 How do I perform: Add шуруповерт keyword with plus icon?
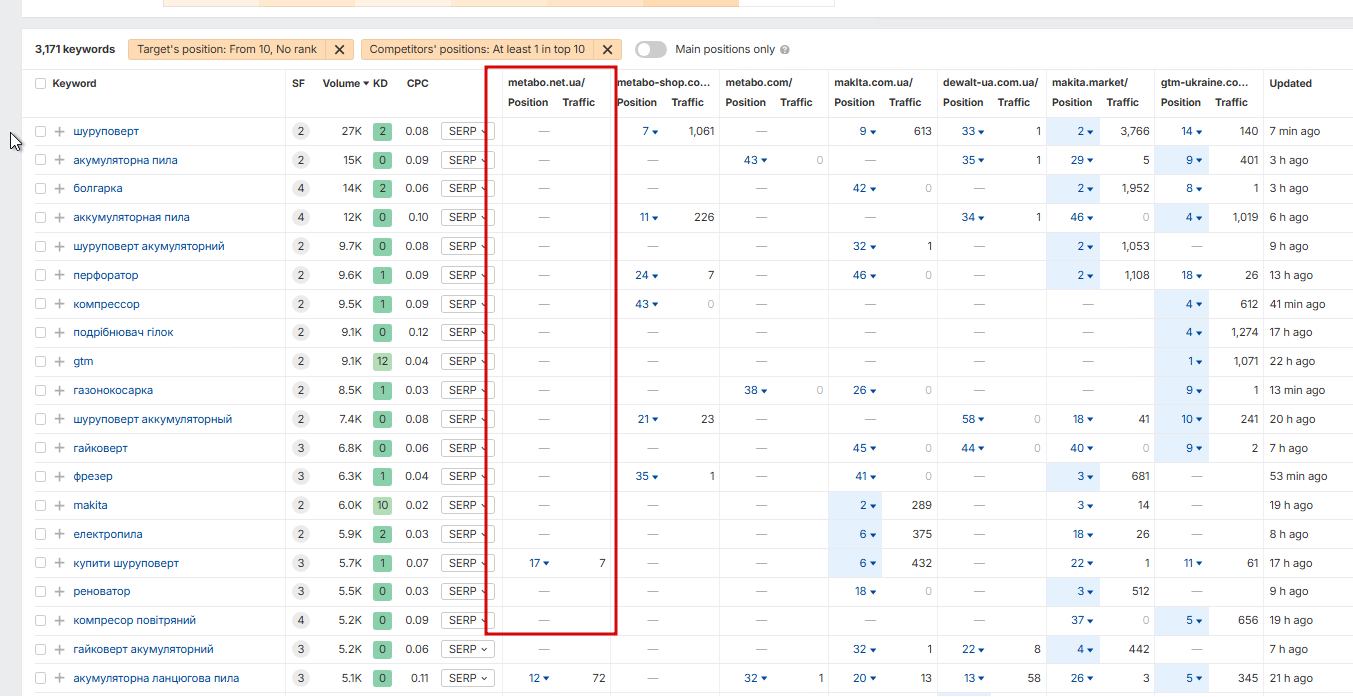pyautogui.click(x=60, y=131)
